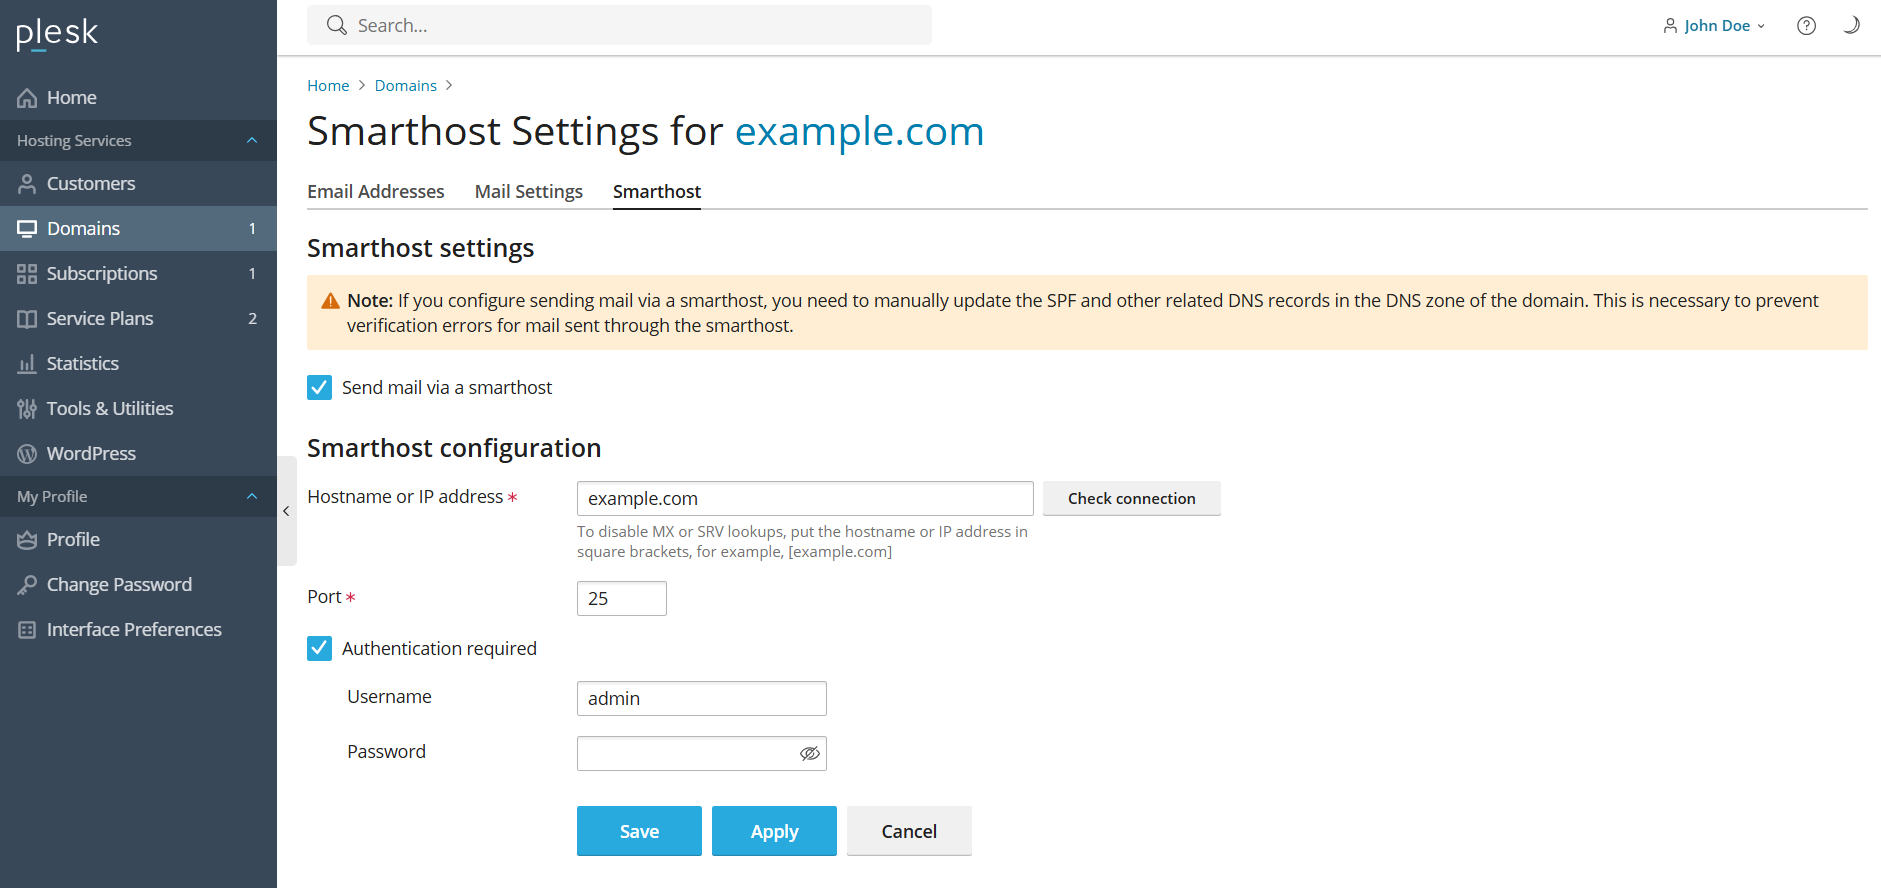This screenshot has height=888, width=1881.
Task: Click the Port input field
Action: point(621,598)
